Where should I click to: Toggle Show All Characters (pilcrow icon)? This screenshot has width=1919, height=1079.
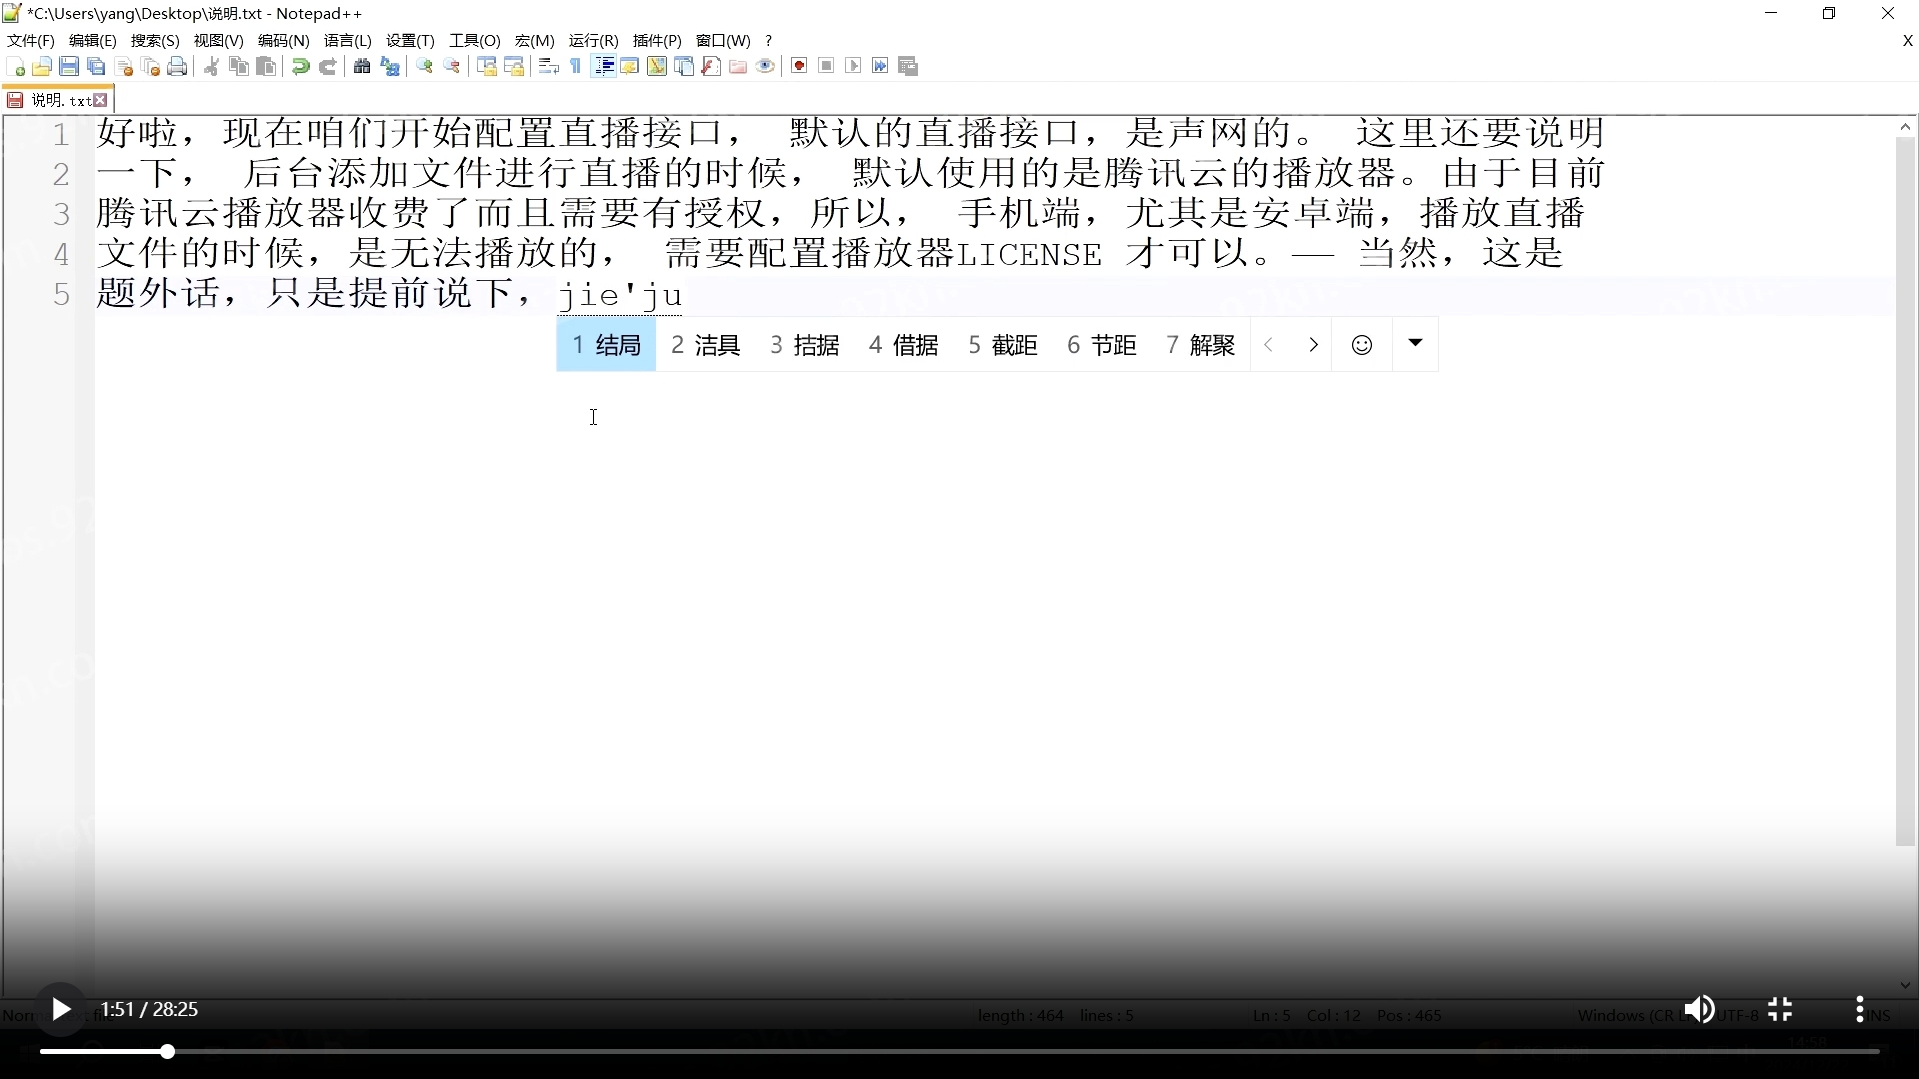[x=576, y=66]
